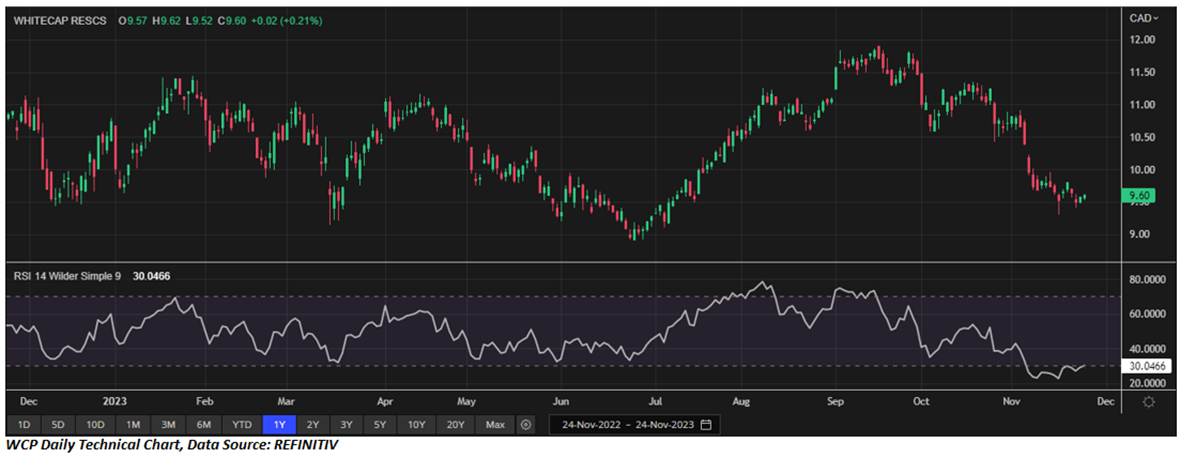Set range to 3M
1180x458 pixels.
point(168,425)
